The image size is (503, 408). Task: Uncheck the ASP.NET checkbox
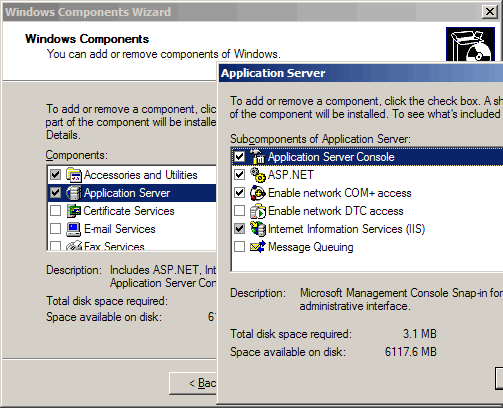[x=239, y=174]
